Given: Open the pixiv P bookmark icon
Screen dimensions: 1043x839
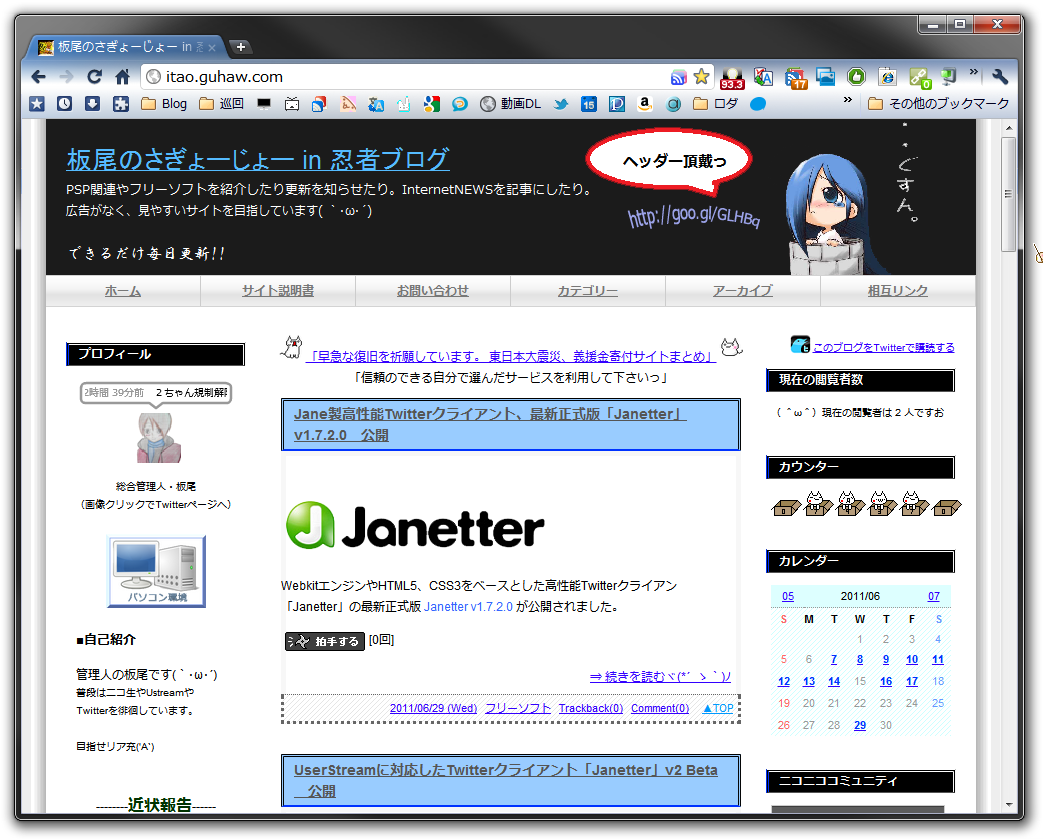Looking at the screenshot, I should [617, 104].
